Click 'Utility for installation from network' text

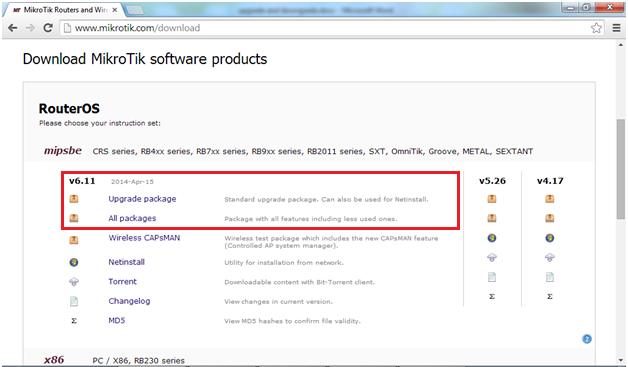click(x=284, y=262)
